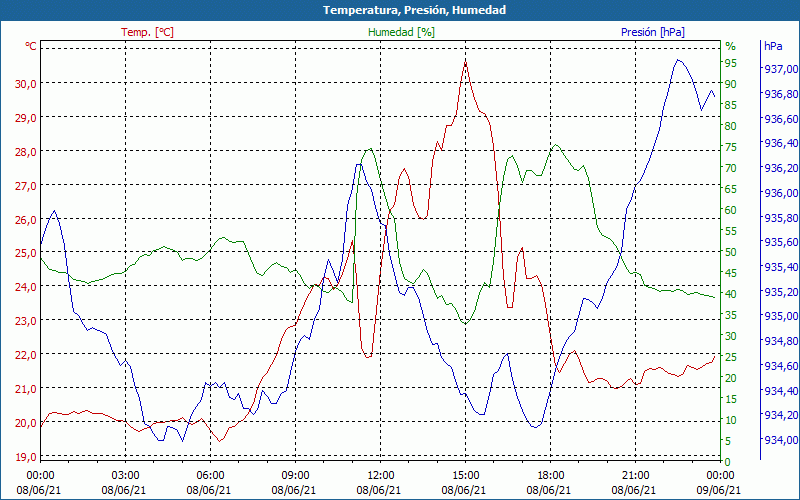
Task: Click temperature axis value 22,0
Action: pos(26,355)
